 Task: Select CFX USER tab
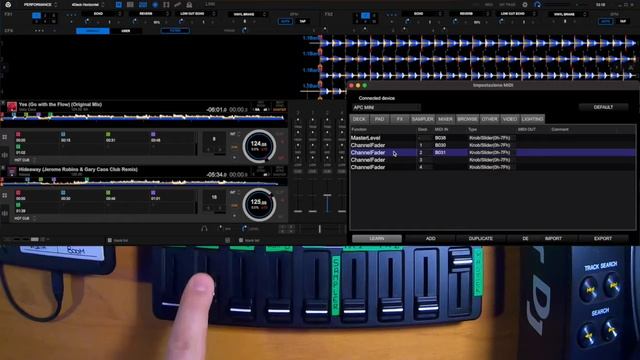[x=126, y=31]
